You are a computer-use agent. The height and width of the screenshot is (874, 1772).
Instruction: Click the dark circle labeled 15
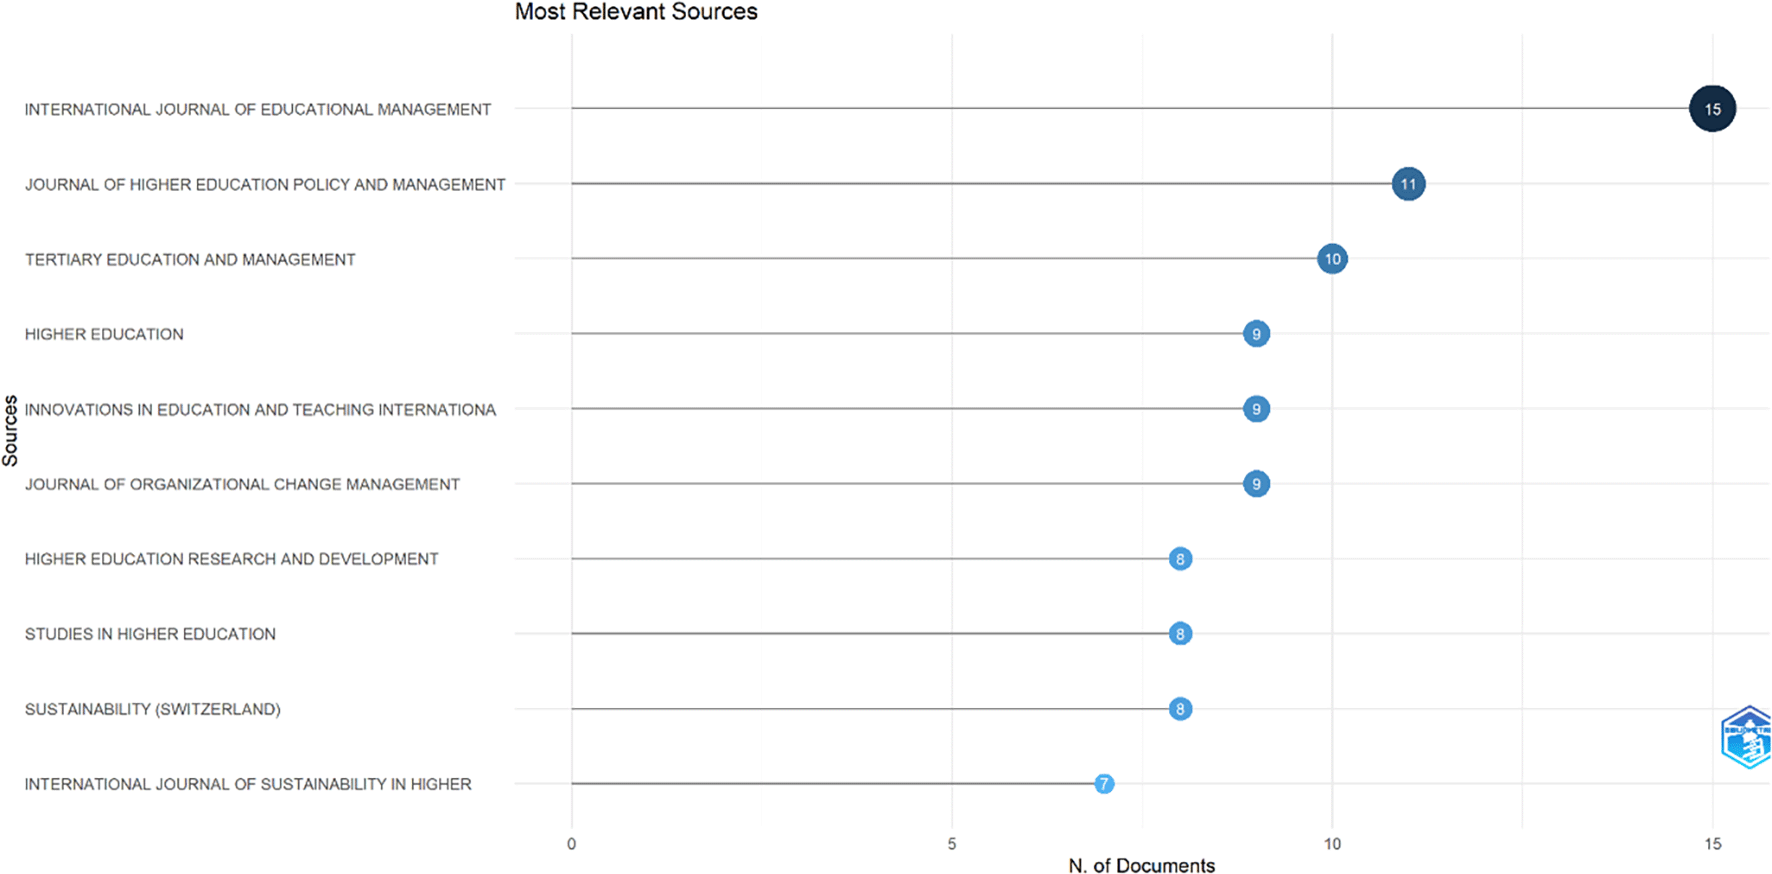pyautogui.click(x=1712, y=109)
